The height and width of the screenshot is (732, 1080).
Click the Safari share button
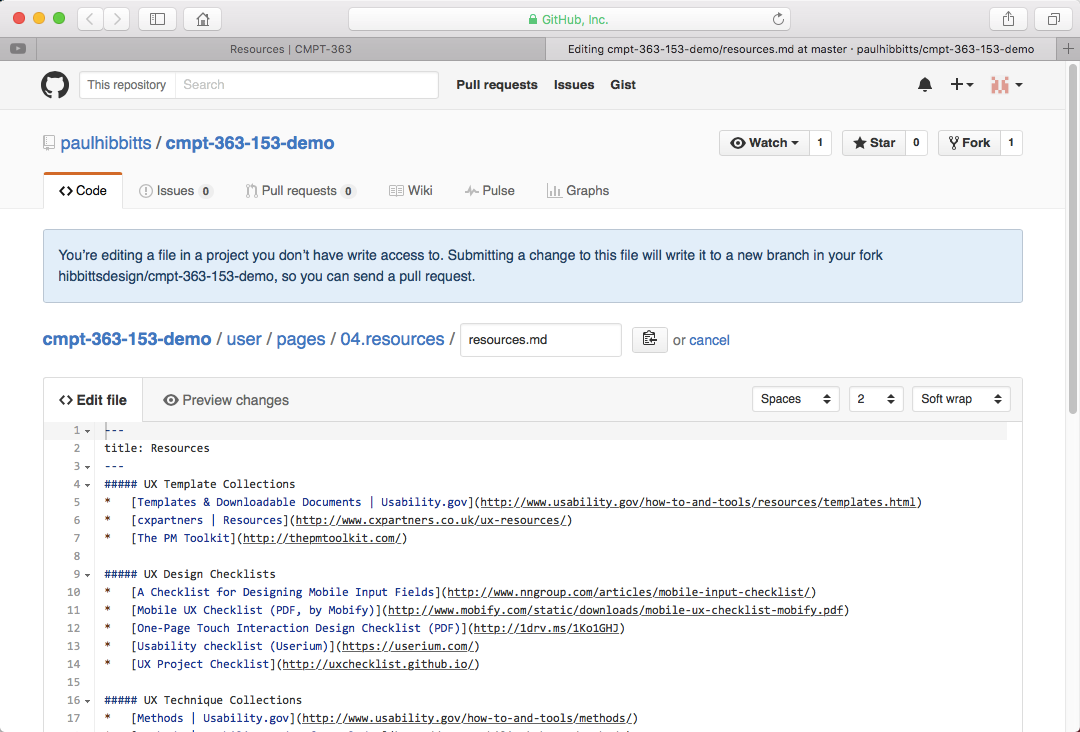coord(1008,19)
